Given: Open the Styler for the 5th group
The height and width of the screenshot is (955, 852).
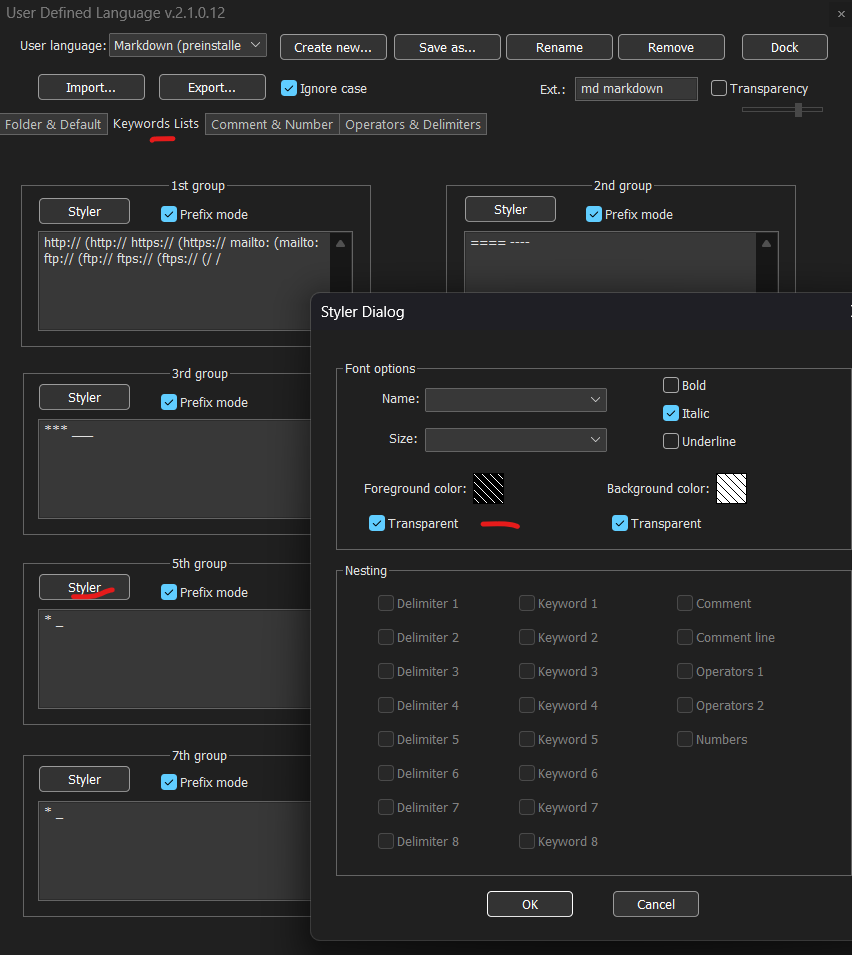Looking at the screenshot, I should tap(84, 587).
